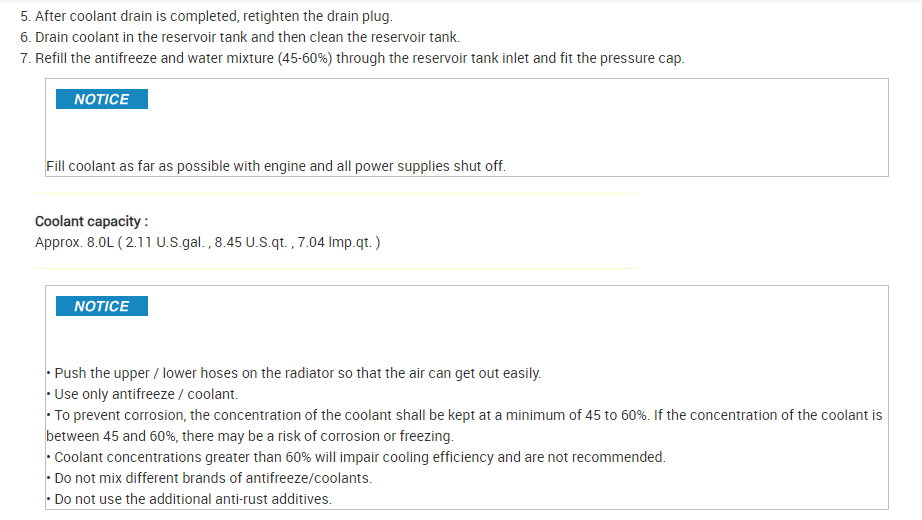
Task: Click the second blue NOTICE badge
Action: coord(101,306)
